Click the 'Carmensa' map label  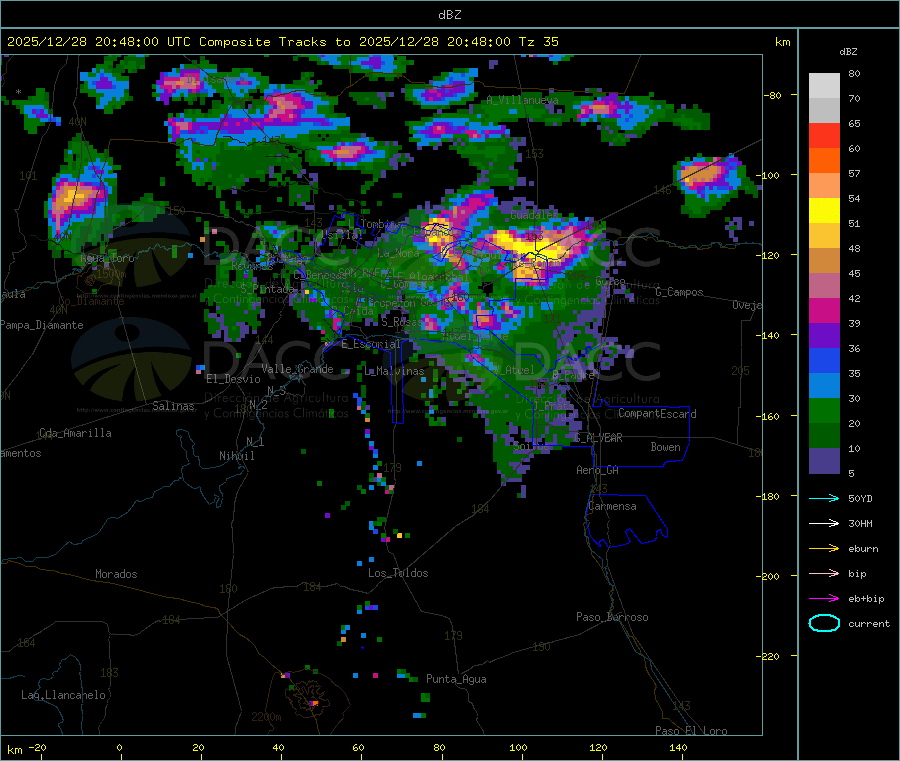(x=612, y=506)
